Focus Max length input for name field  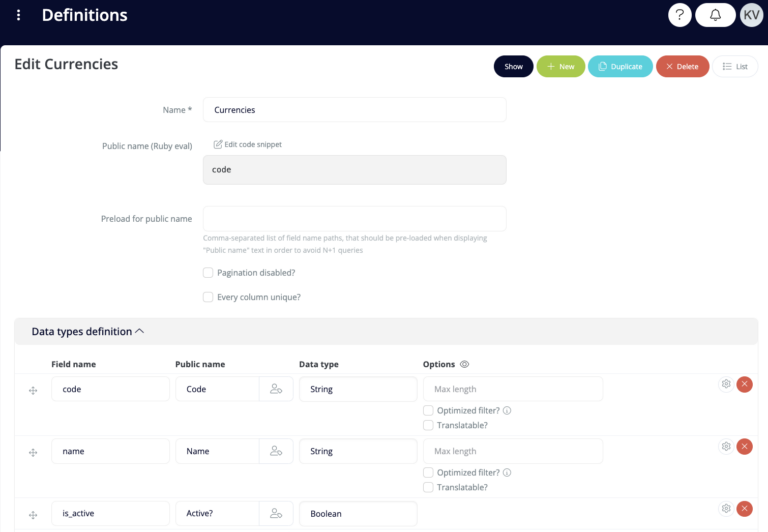tap(513, 451)
